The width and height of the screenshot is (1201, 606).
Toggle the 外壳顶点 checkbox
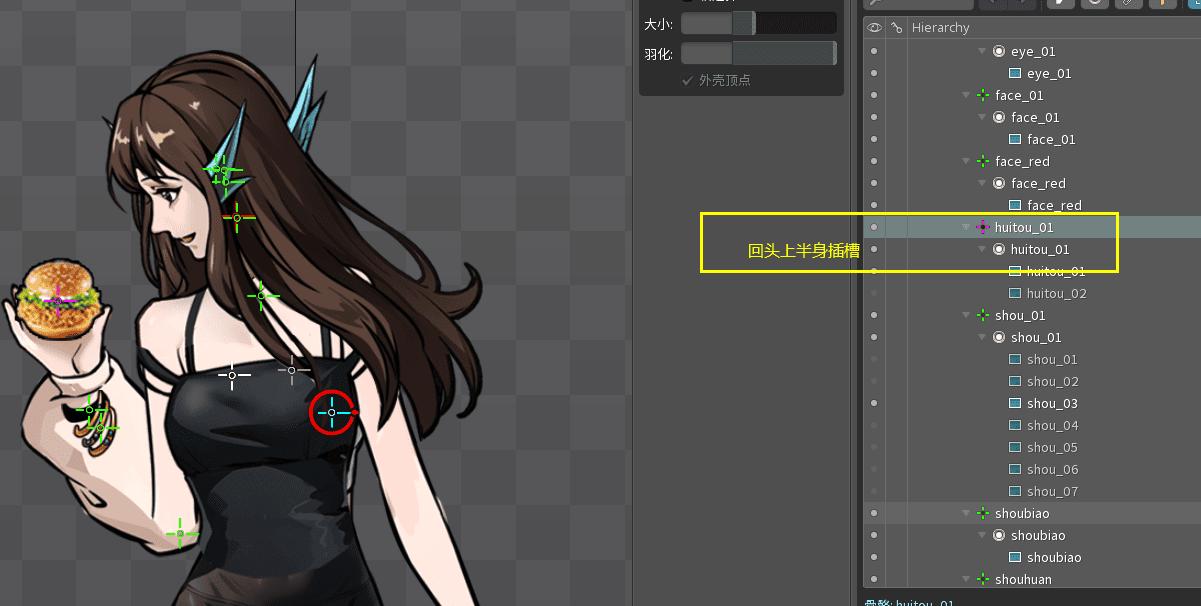(x=687, y=80)
